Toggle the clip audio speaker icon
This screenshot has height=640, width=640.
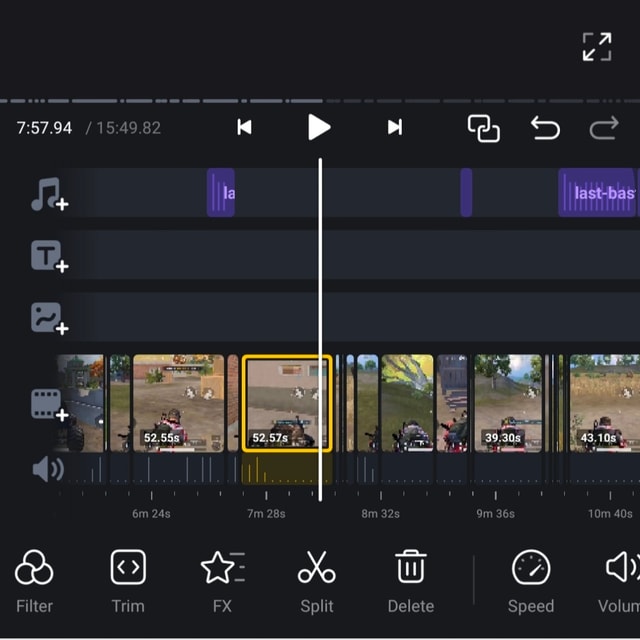[x=48, y=469]
